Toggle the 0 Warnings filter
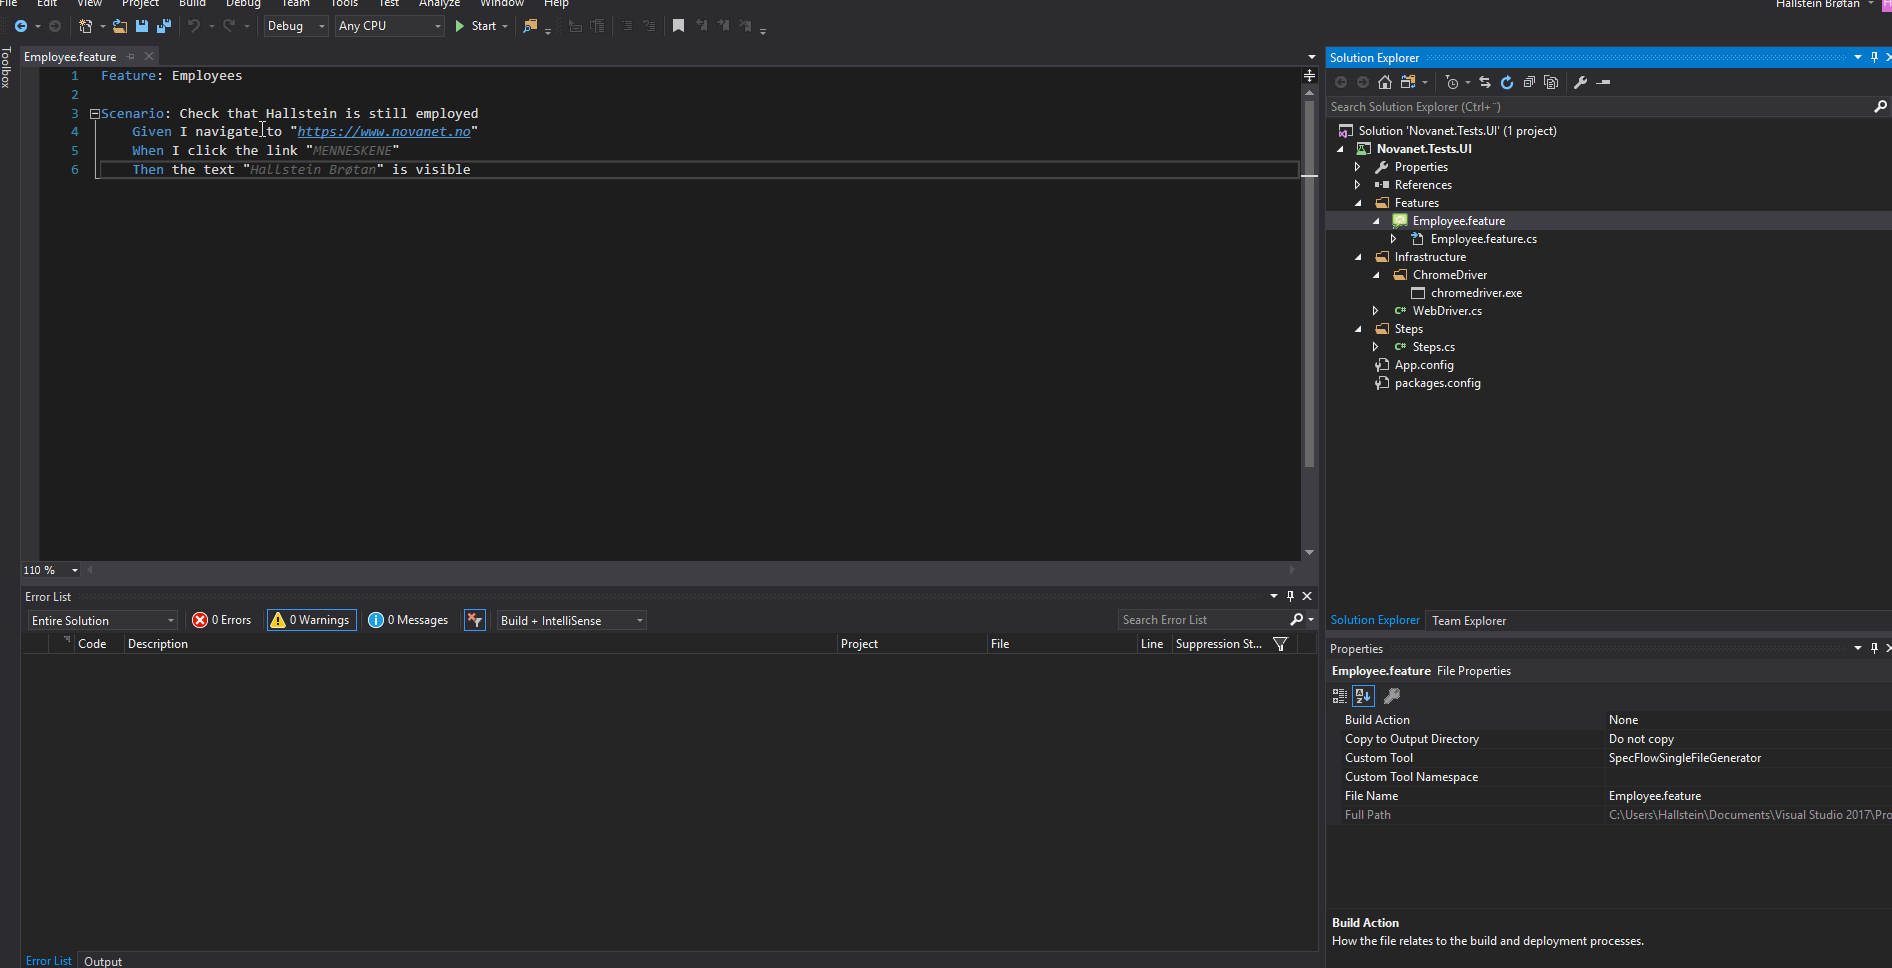This screenshot has width=1892, height=968. pyautogui.click(x=311, y=621)
